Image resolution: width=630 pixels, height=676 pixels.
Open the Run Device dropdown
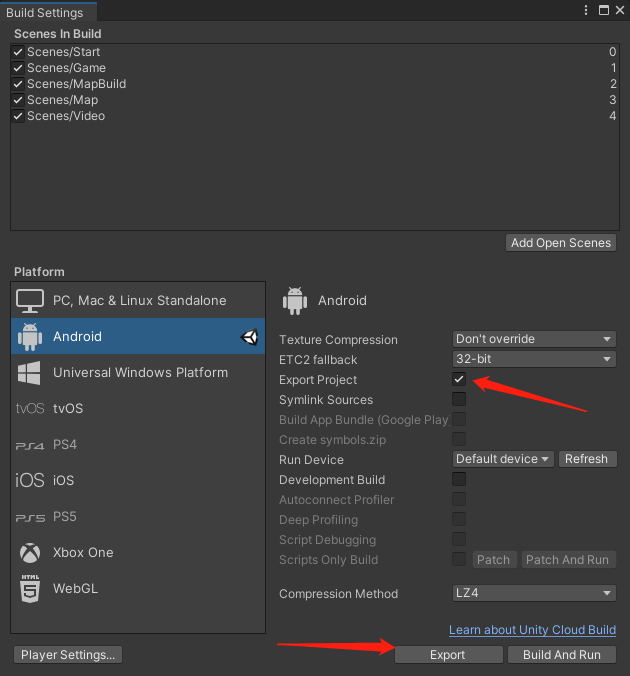(503, 459)
